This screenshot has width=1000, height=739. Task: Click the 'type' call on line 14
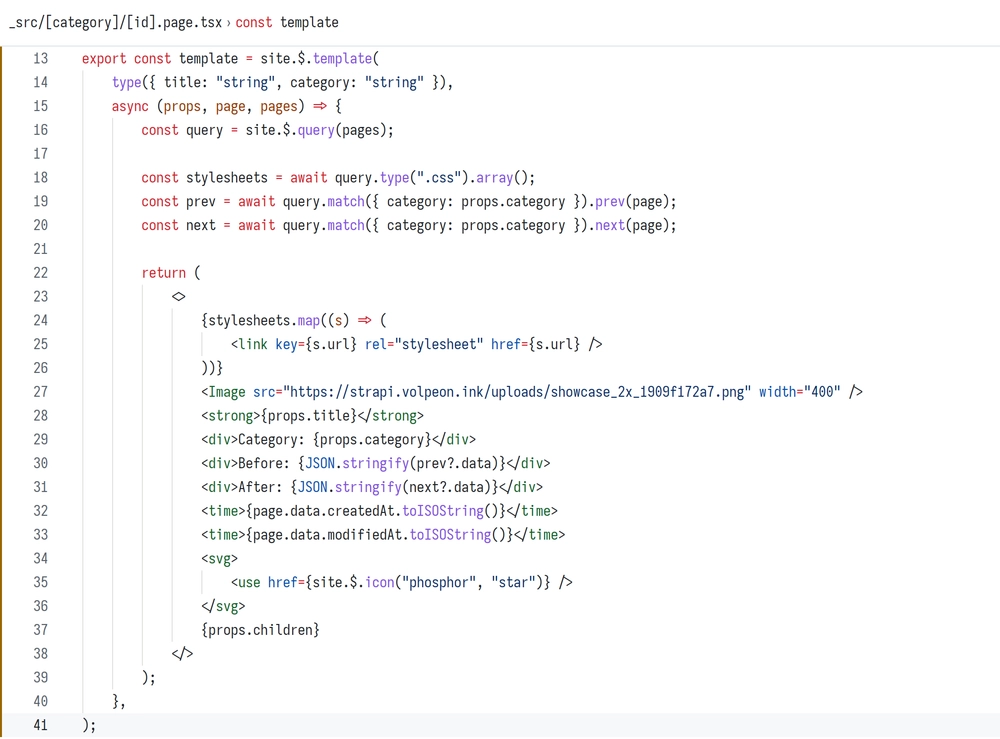click(126, 82)
